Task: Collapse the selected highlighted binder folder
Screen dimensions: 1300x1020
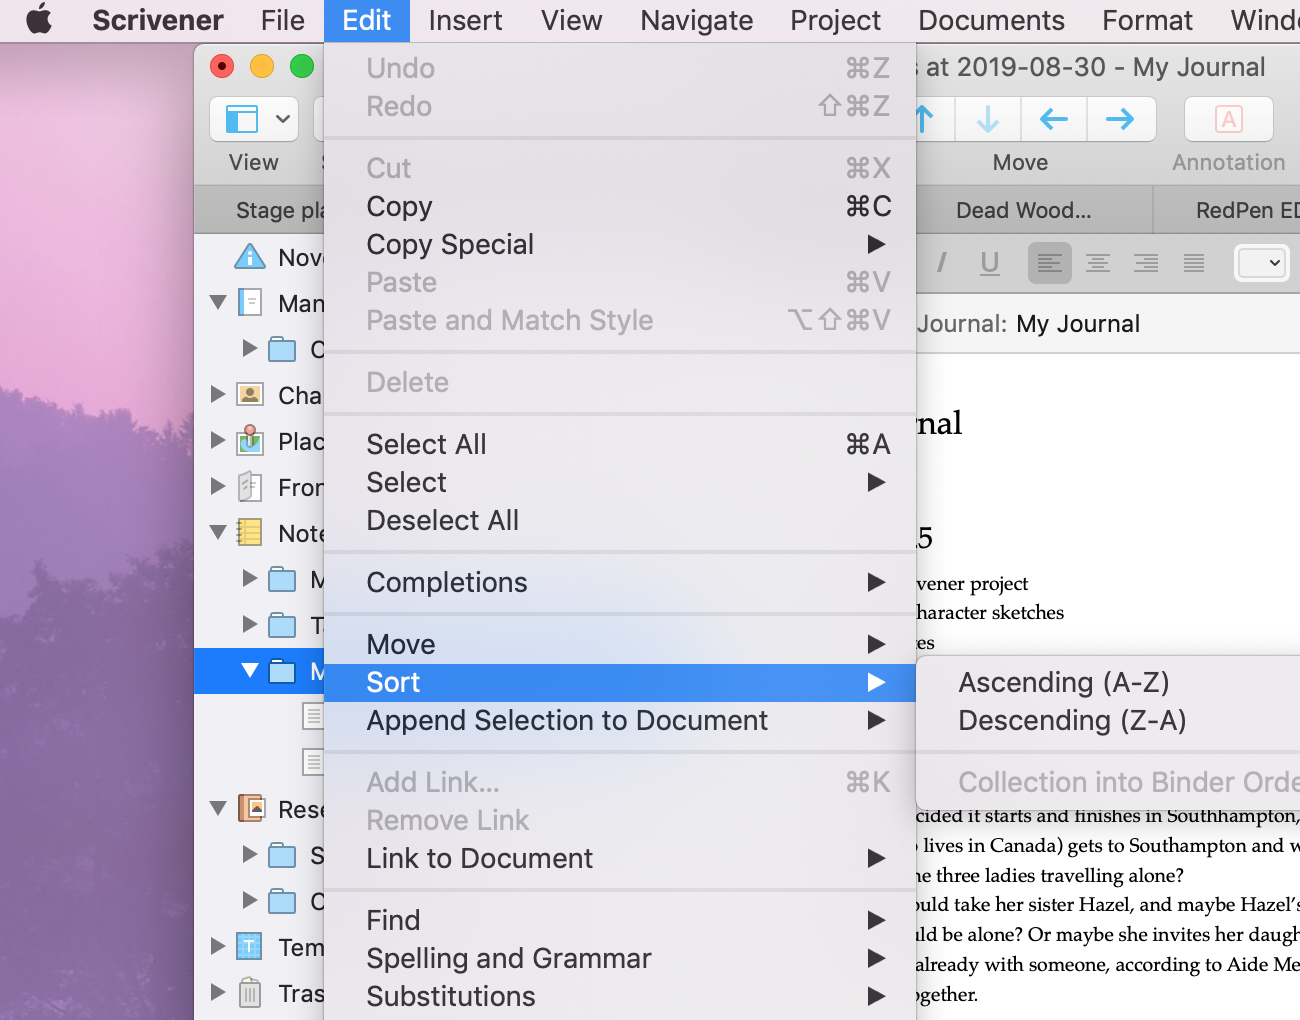Action: [x=250, y=670]
